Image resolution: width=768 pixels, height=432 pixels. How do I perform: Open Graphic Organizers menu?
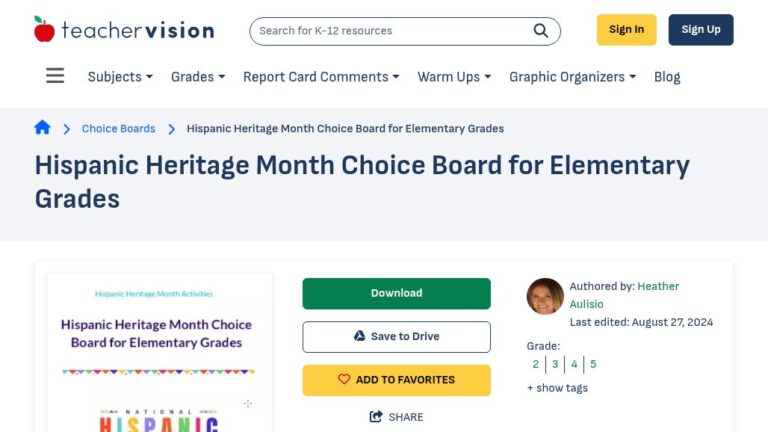coord(572,77)
